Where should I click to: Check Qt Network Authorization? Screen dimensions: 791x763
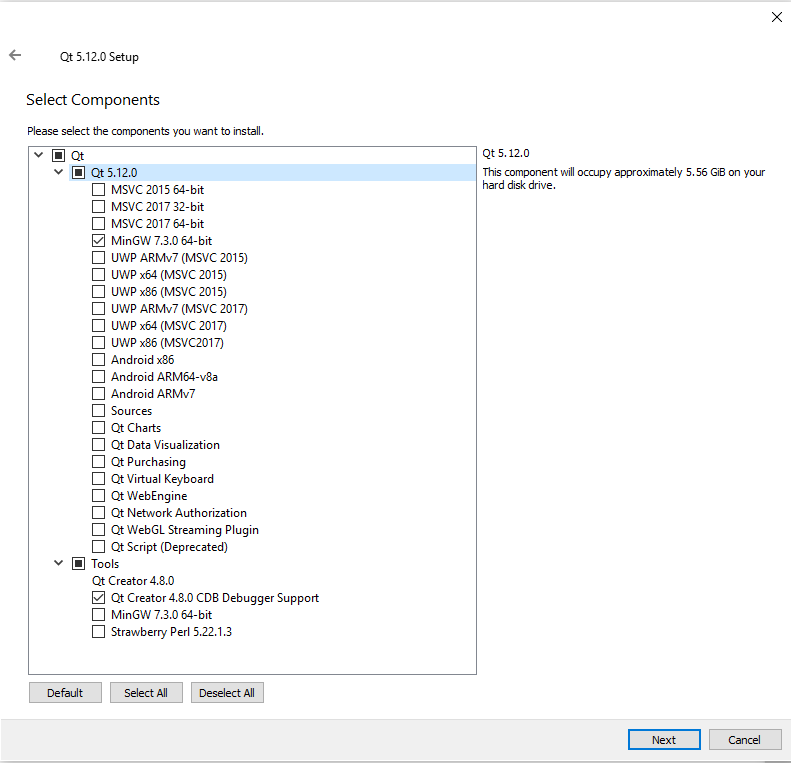98,513
